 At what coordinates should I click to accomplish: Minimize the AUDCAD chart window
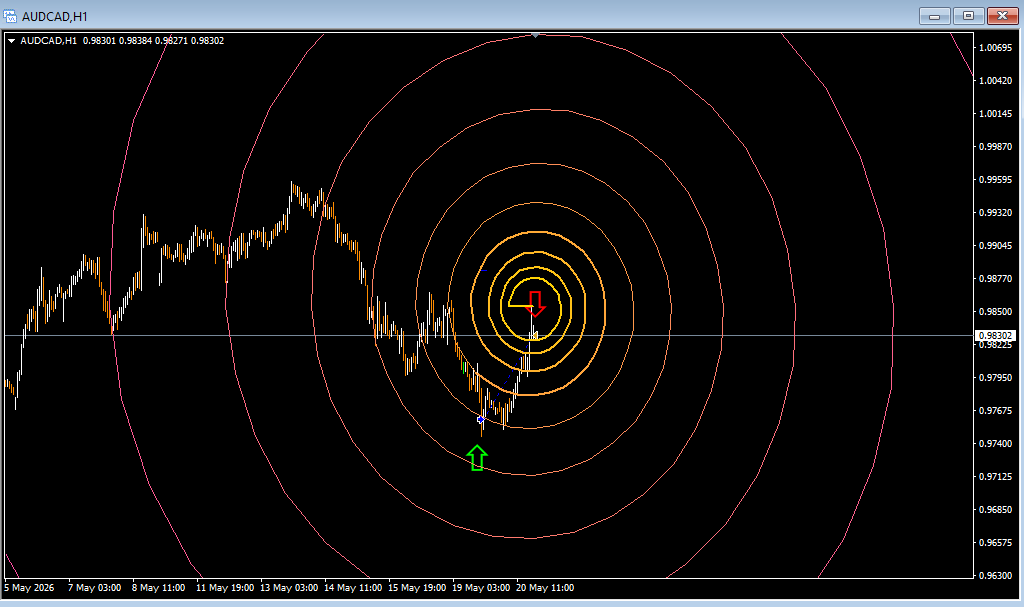935,16
